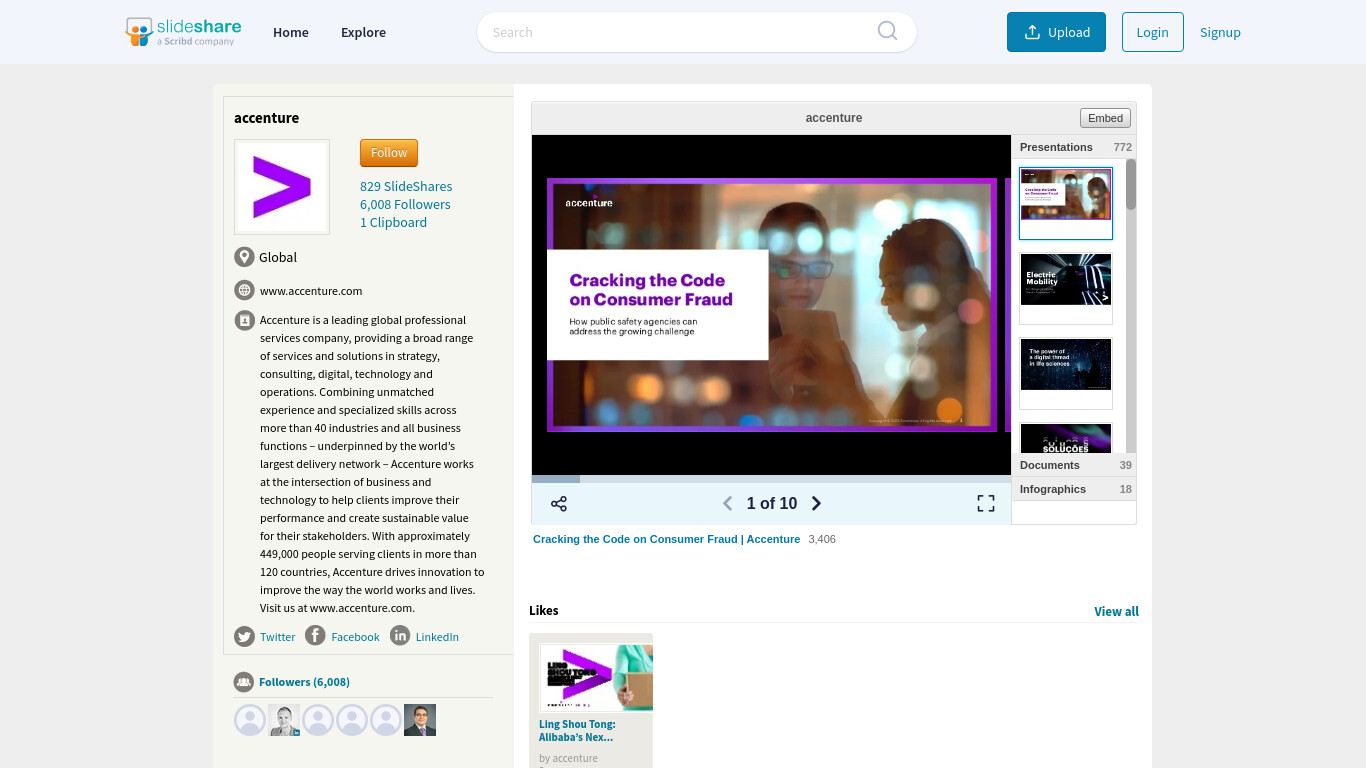The width and height of the screenshot is (1366, 768).
Task: Go to the previous slide arrow
Action: pyautogui.click(x=728, y=503)
